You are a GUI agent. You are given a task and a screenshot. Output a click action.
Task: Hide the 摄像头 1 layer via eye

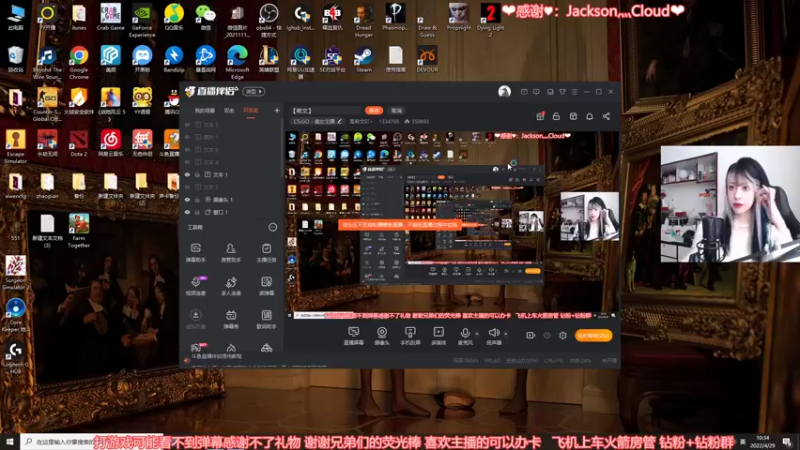187,199
